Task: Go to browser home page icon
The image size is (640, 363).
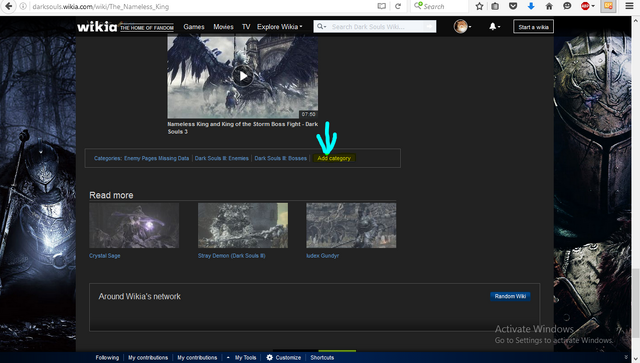Action: coord(549,6)
